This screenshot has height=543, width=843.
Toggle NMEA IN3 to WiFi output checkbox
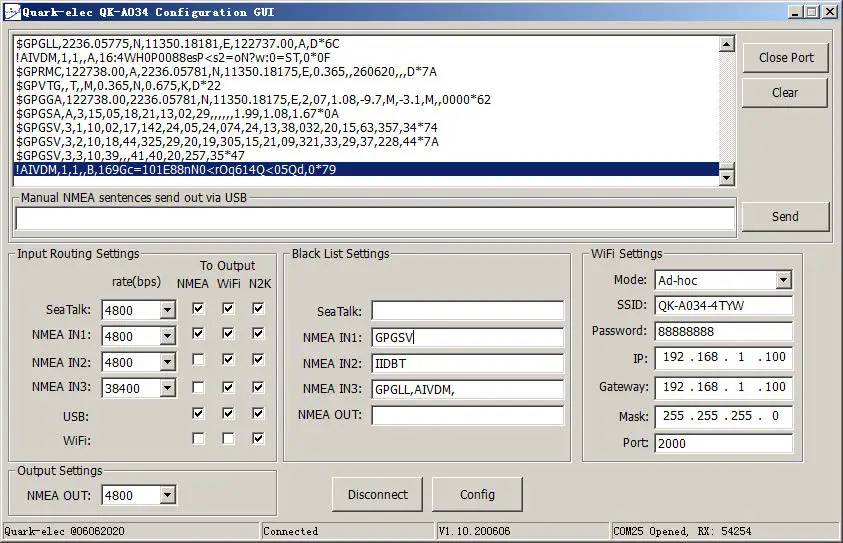[x=228, y=387]
